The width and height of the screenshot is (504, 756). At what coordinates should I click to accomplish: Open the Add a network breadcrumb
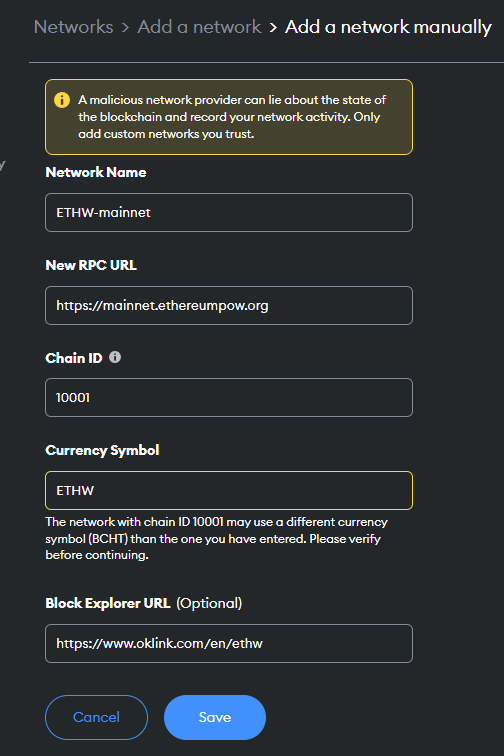199,27
